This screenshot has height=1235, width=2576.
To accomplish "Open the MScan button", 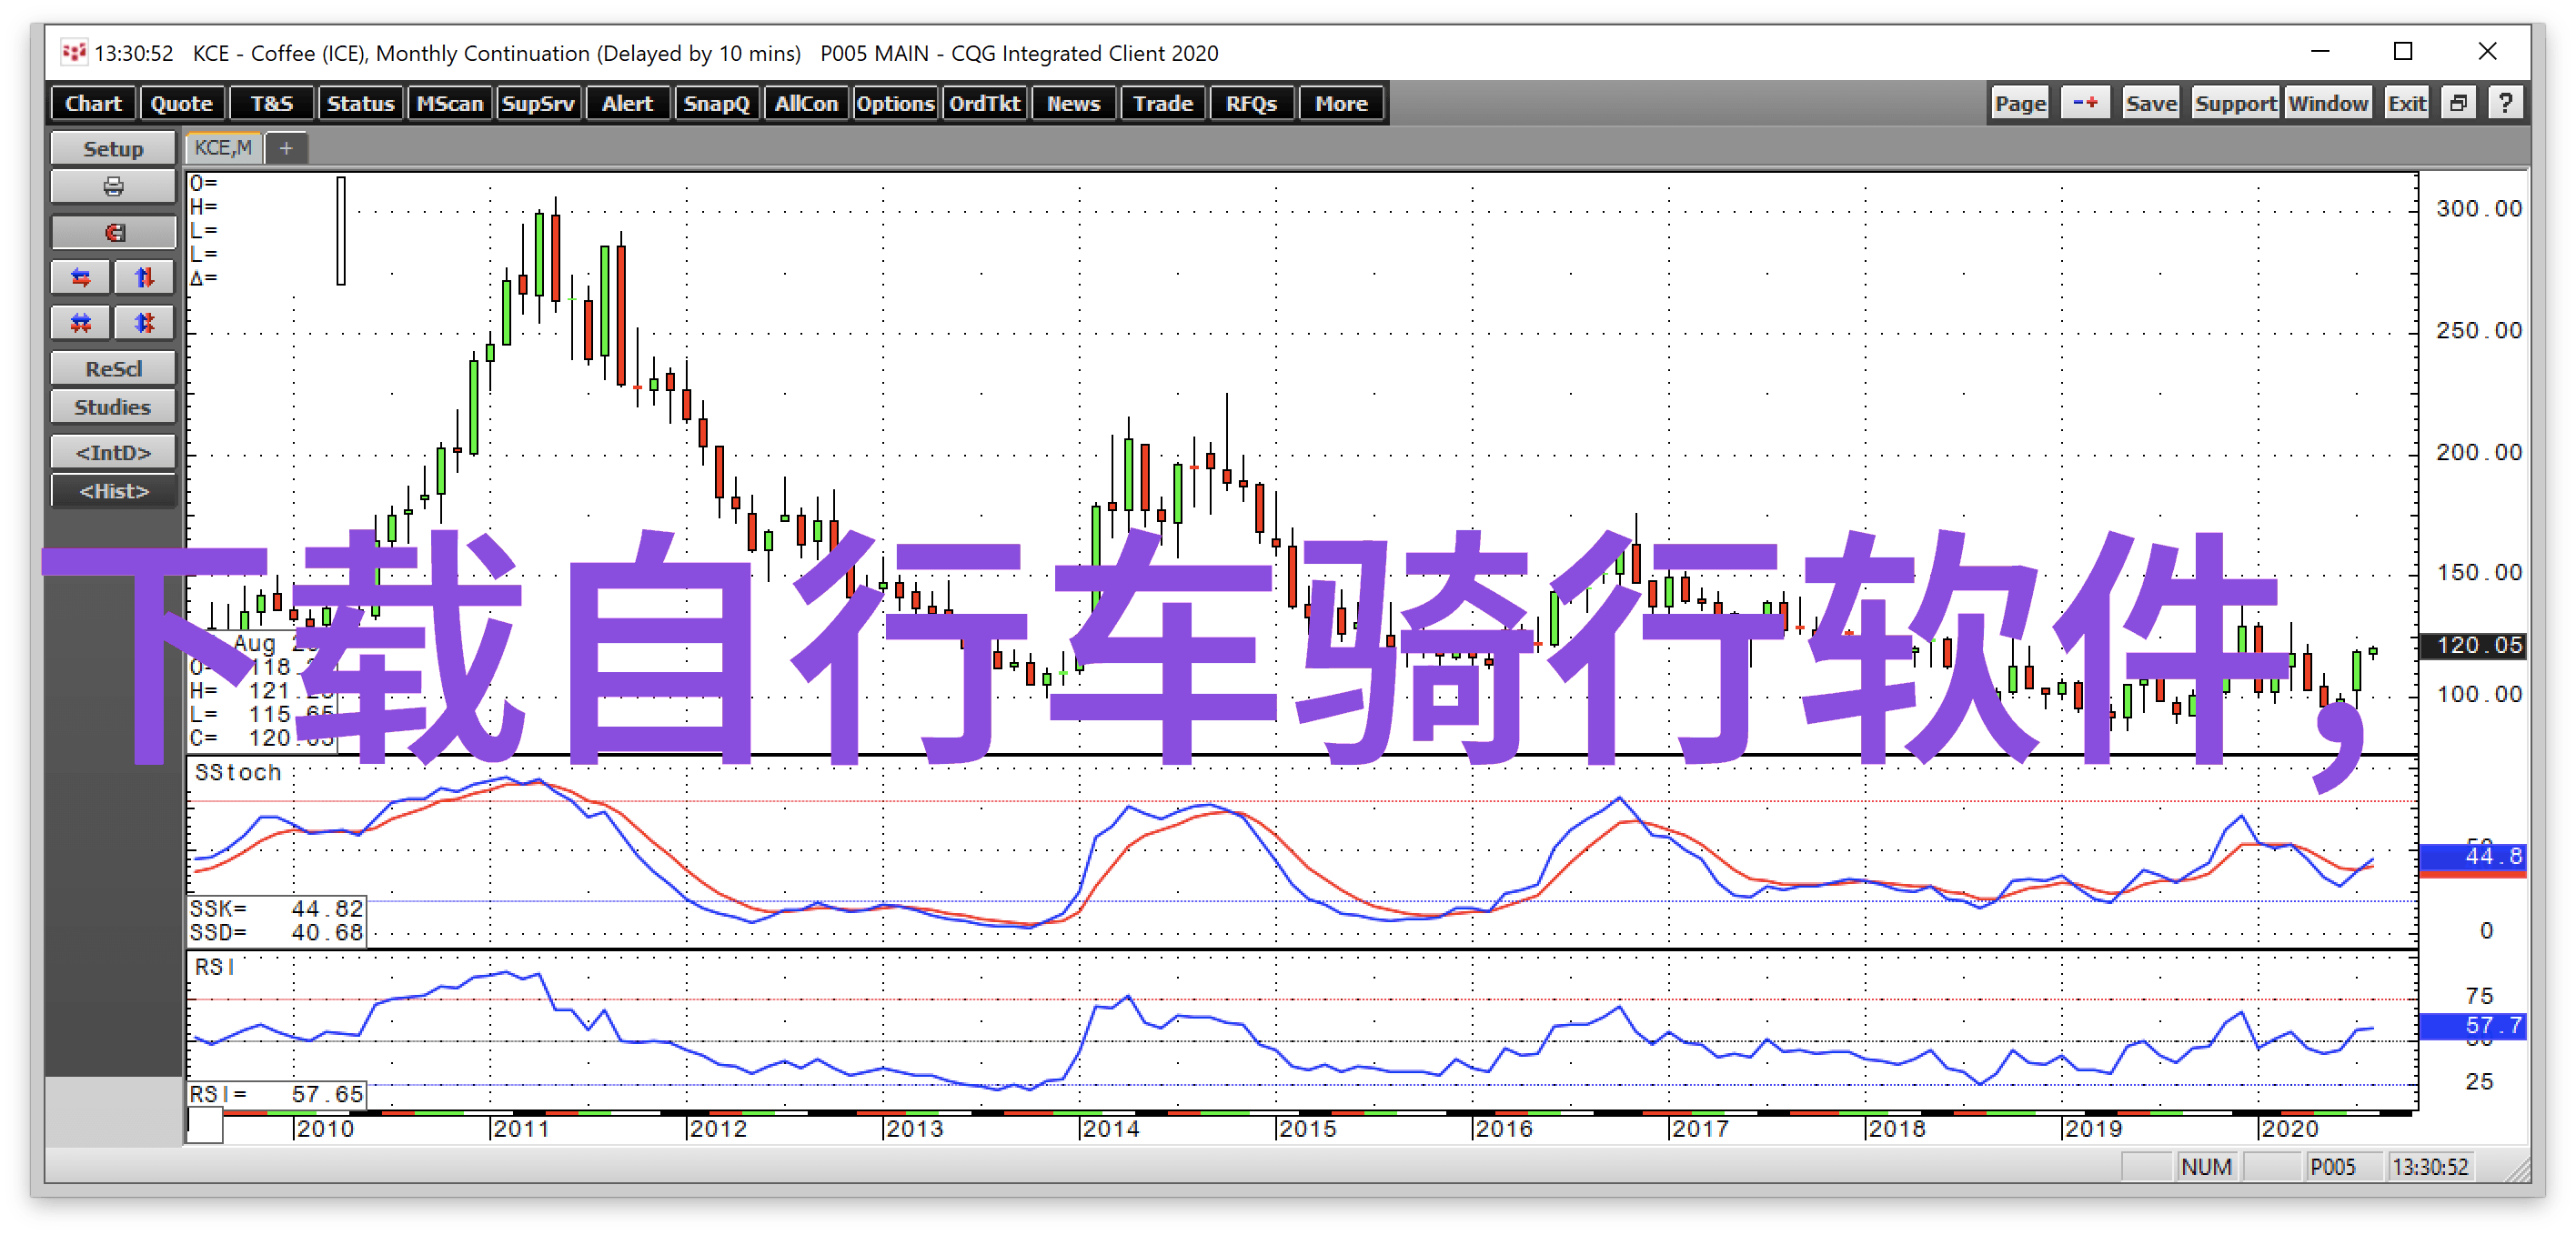I will coord(450,103).
